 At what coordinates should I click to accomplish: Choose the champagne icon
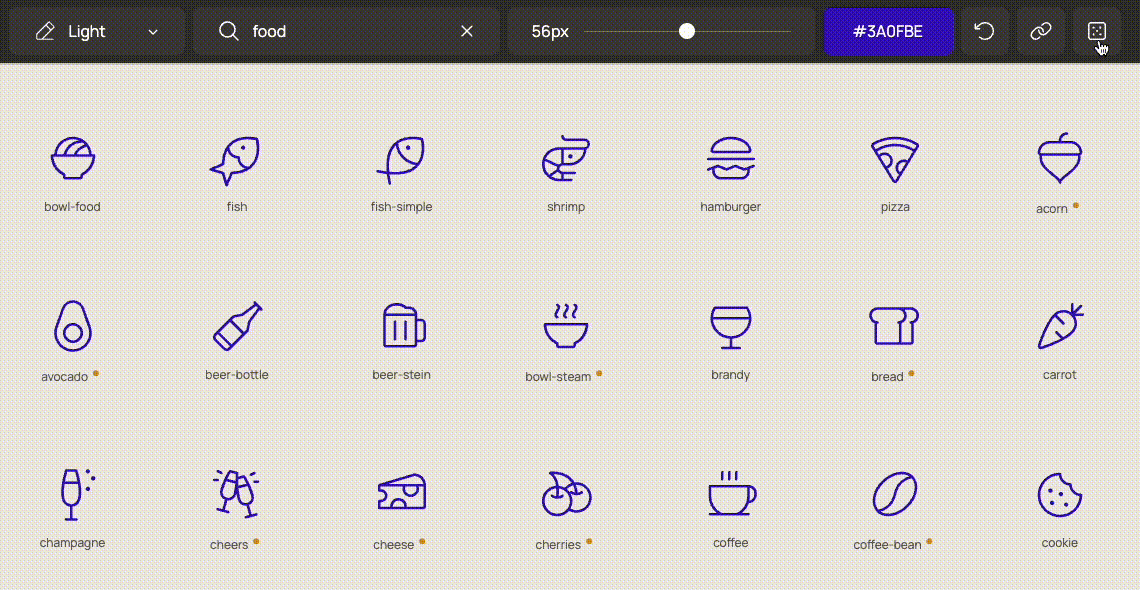[73, 494]
